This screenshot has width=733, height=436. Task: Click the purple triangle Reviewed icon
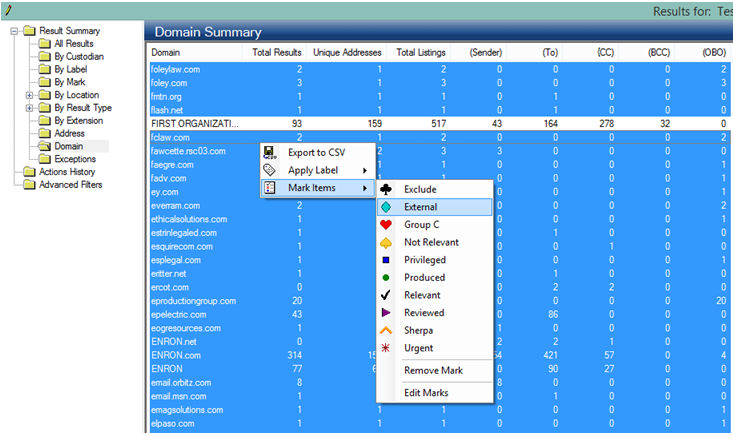coord(386,313)
